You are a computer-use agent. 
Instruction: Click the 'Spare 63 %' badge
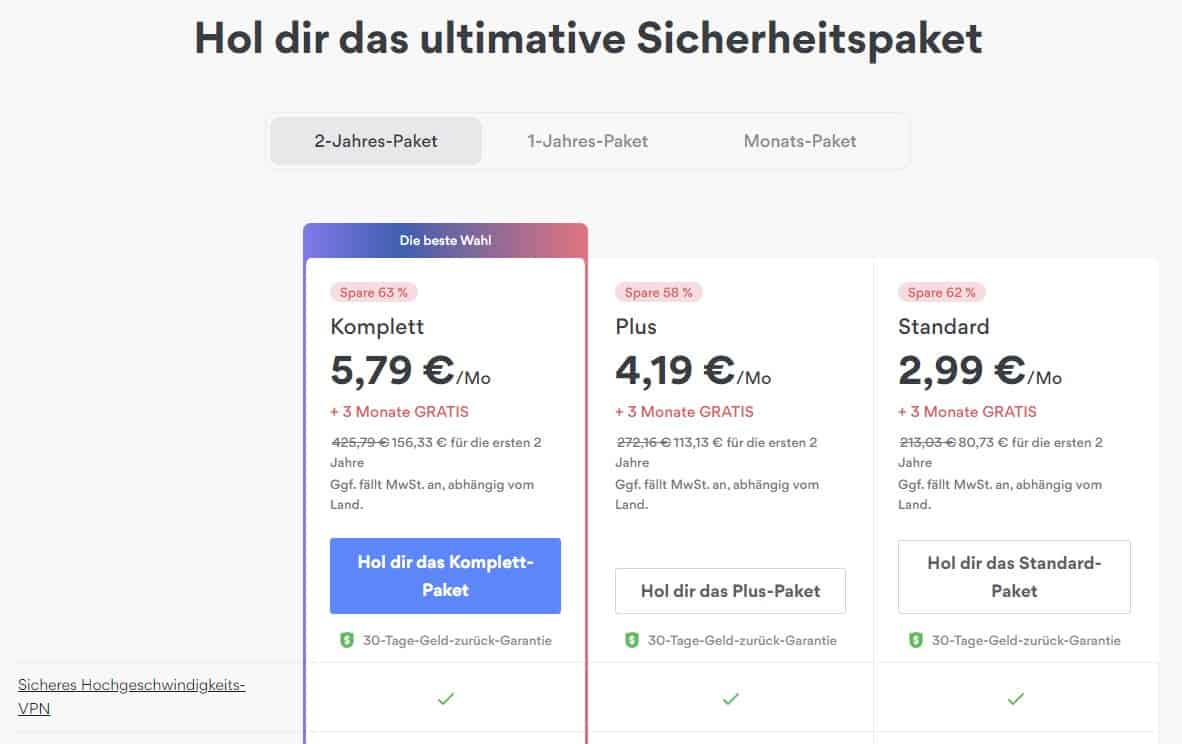coord(374,292)
